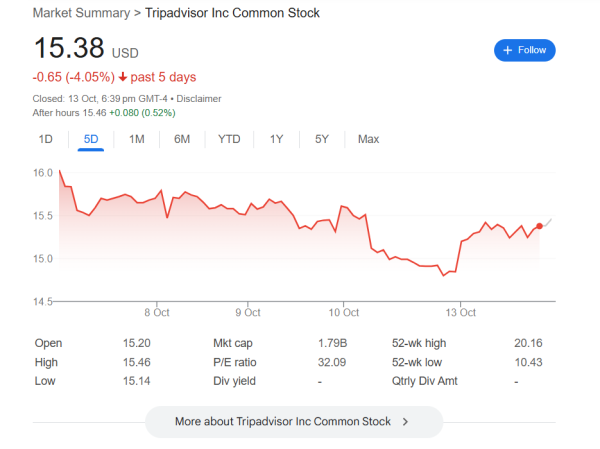Image resolution: width=600 pixels, height=449 pixels.
Task: Click the 10 Oct date on chart axis
Action: [x=343, y=312]
